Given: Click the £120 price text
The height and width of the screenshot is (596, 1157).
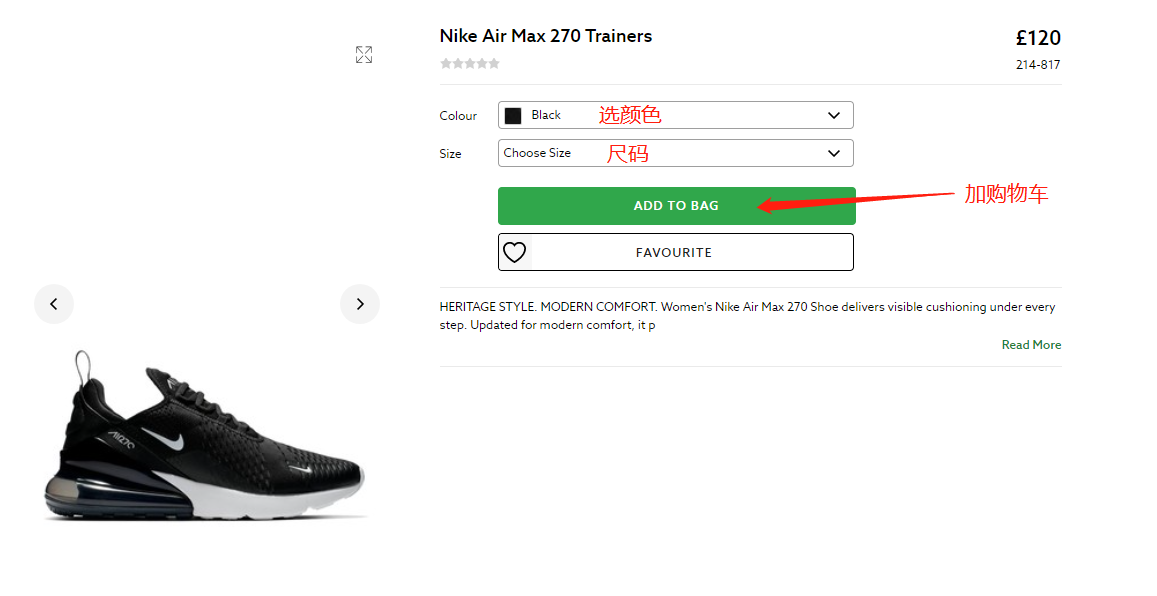Looking at the screenshot, I should (x=1038, y=38).
